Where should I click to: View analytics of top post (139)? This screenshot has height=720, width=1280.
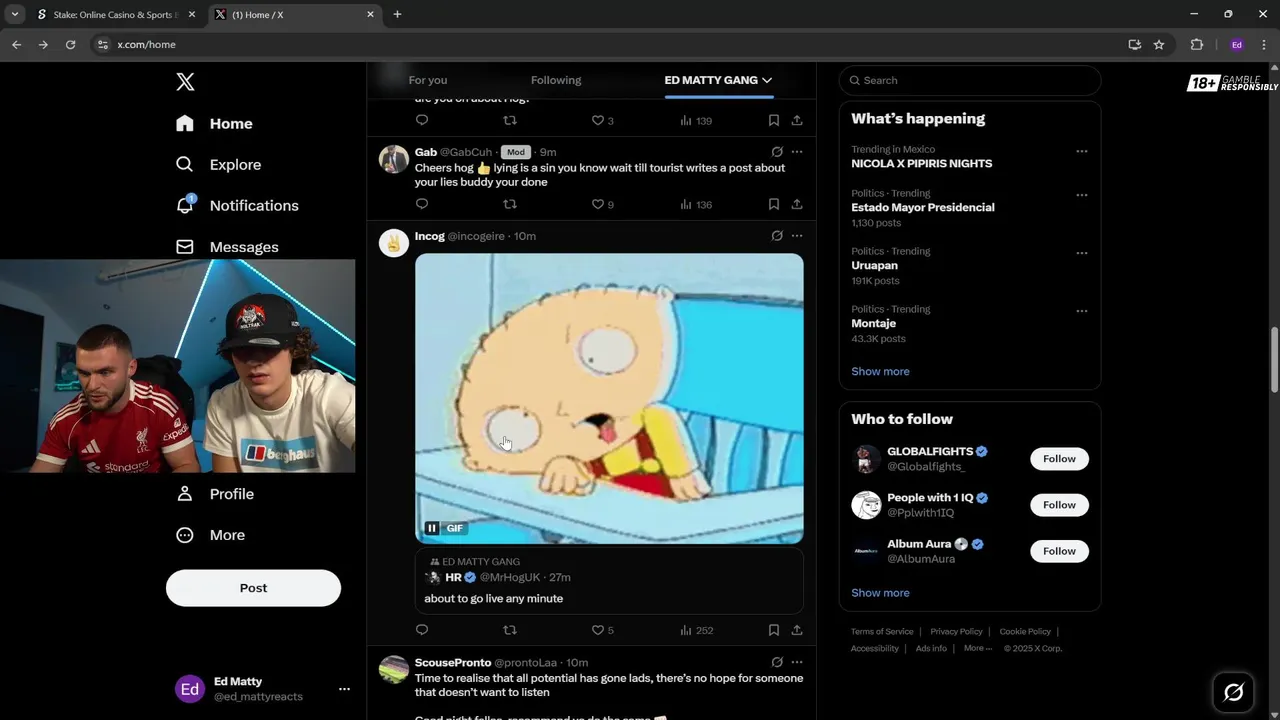pyautogui.click(x=695, y=120)
